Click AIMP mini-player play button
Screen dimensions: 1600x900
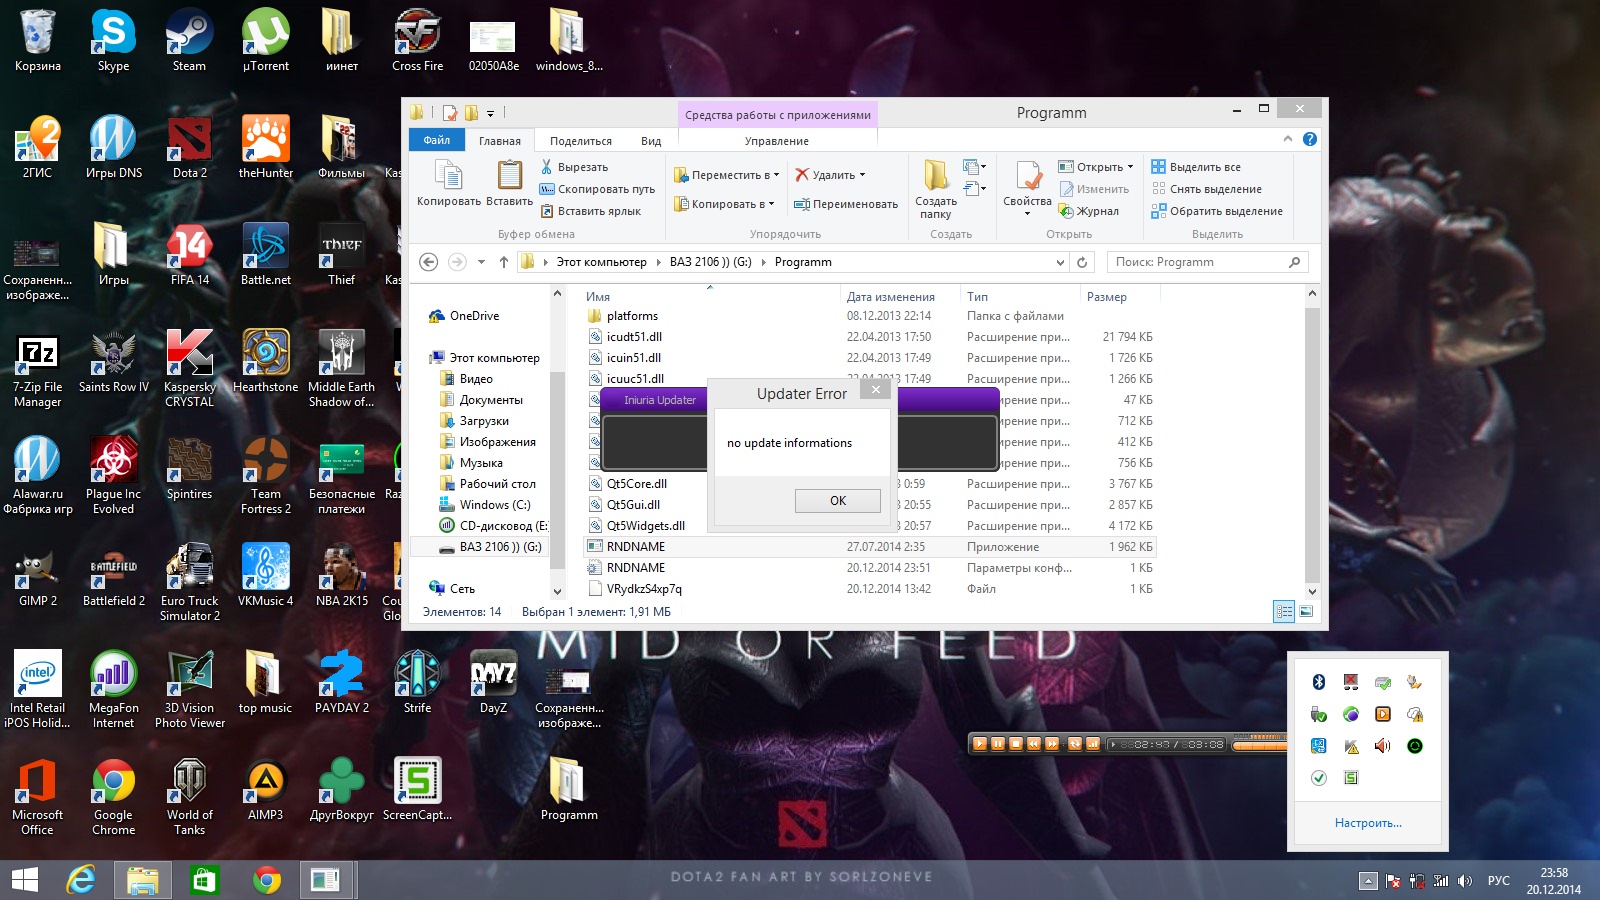point(980,744)
